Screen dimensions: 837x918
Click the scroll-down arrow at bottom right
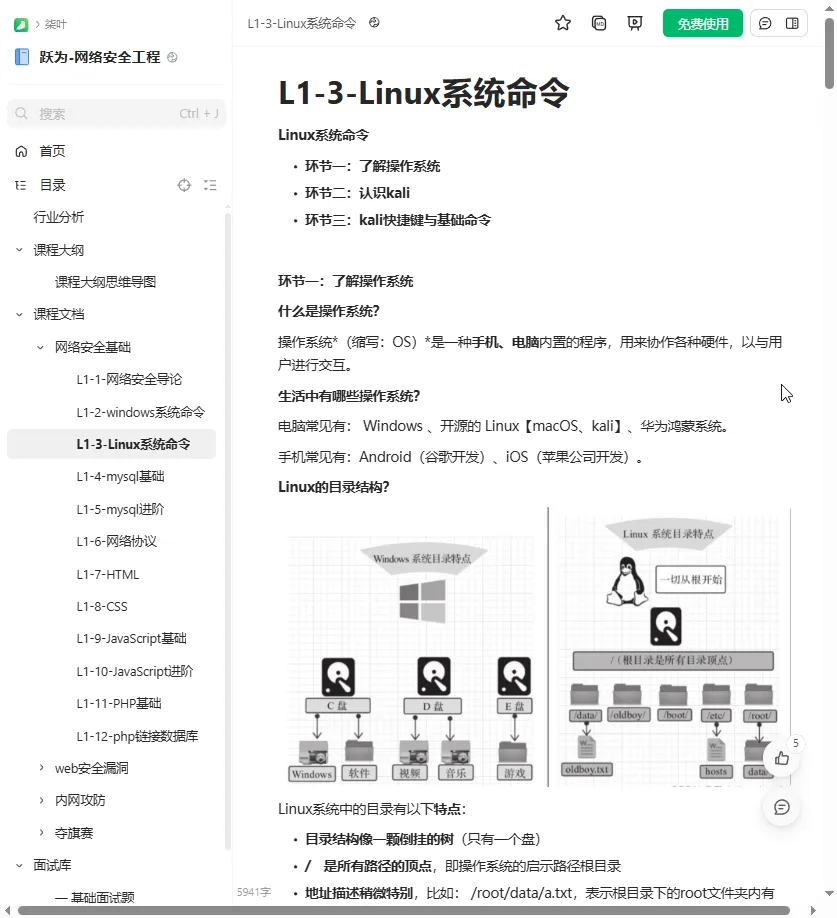coord(829,893)
